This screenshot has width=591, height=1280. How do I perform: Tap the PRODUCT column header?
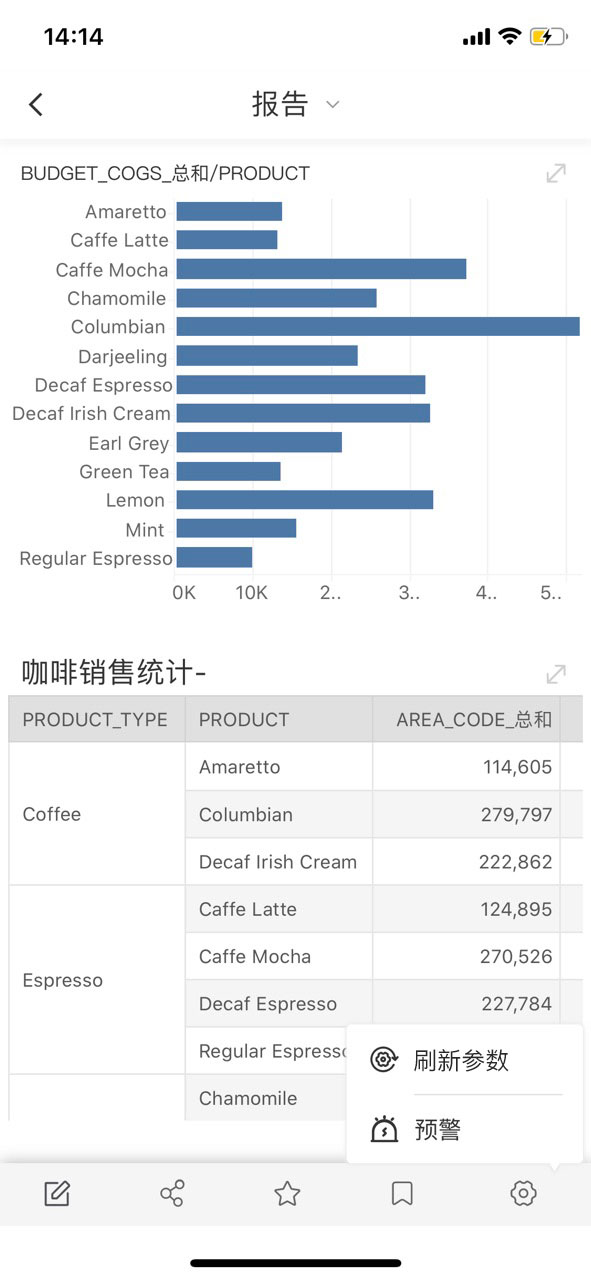pyautogui.click(x=279, y=720)
